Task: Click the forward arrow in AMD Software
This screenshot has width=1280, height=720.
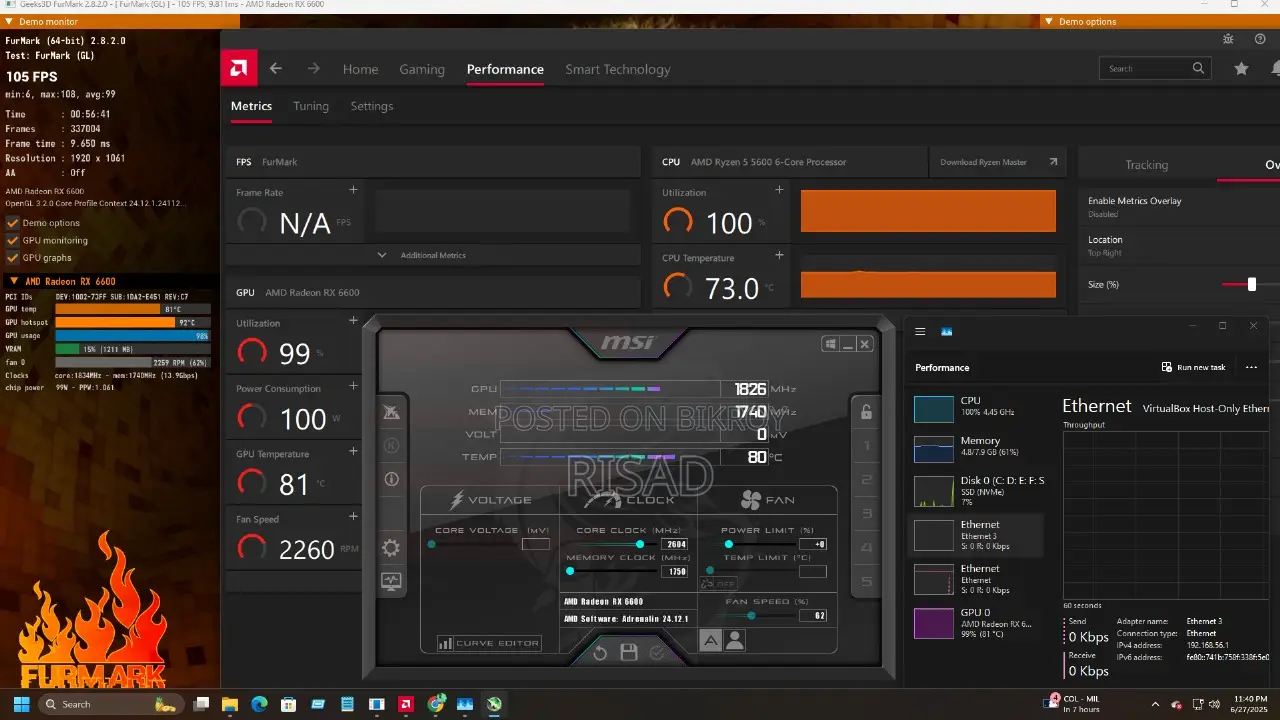Action: pyautogui.click(x=313, y=69)
